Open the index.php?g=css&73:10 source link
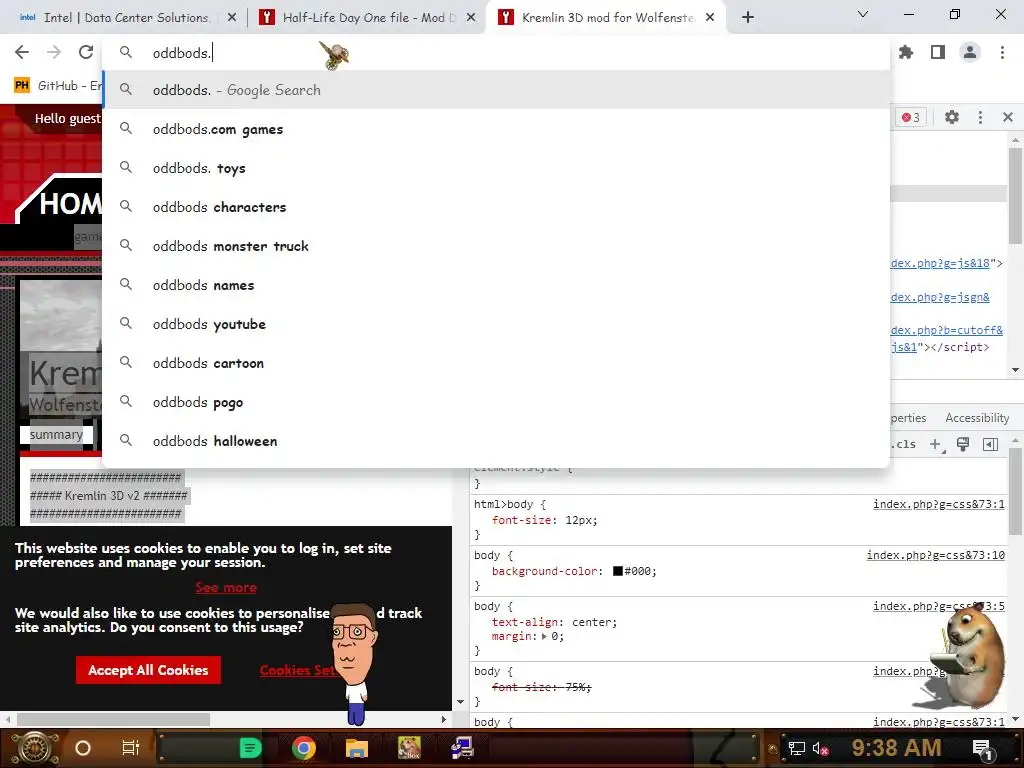1024x768 pixels. tap(935, 555)
